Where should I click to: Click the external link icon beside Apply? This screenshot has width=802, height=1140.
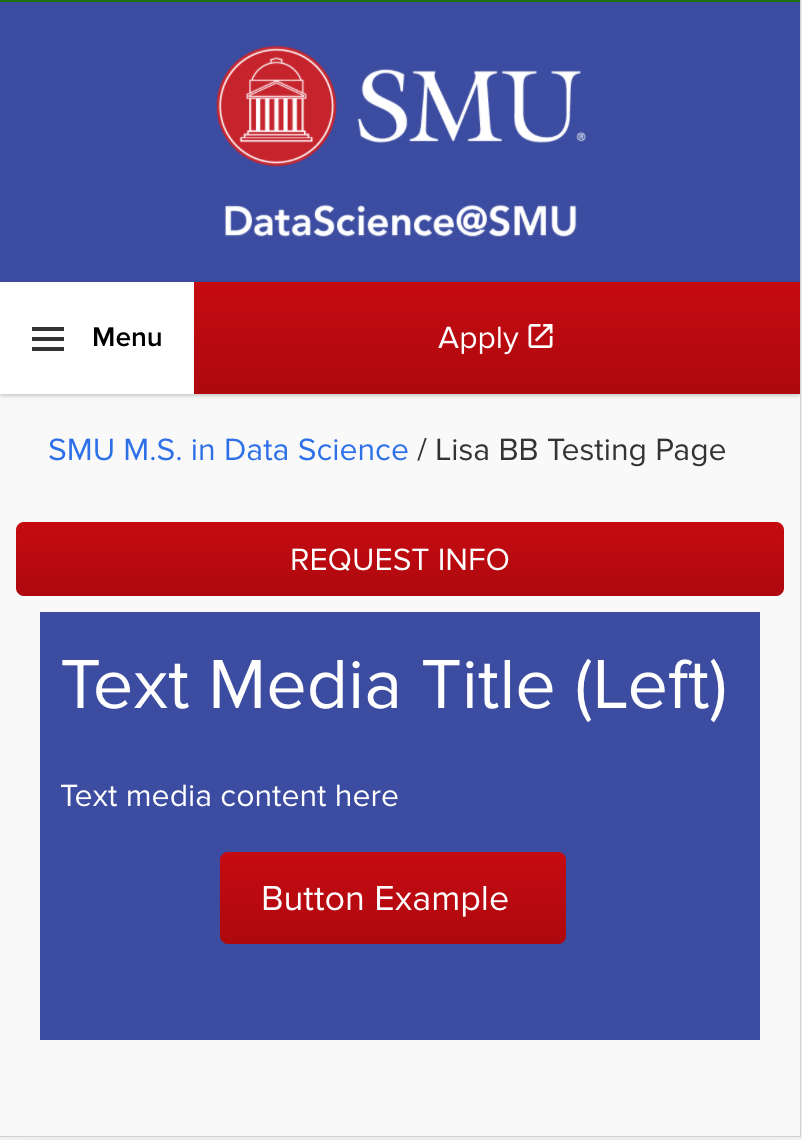coord(541,337)
